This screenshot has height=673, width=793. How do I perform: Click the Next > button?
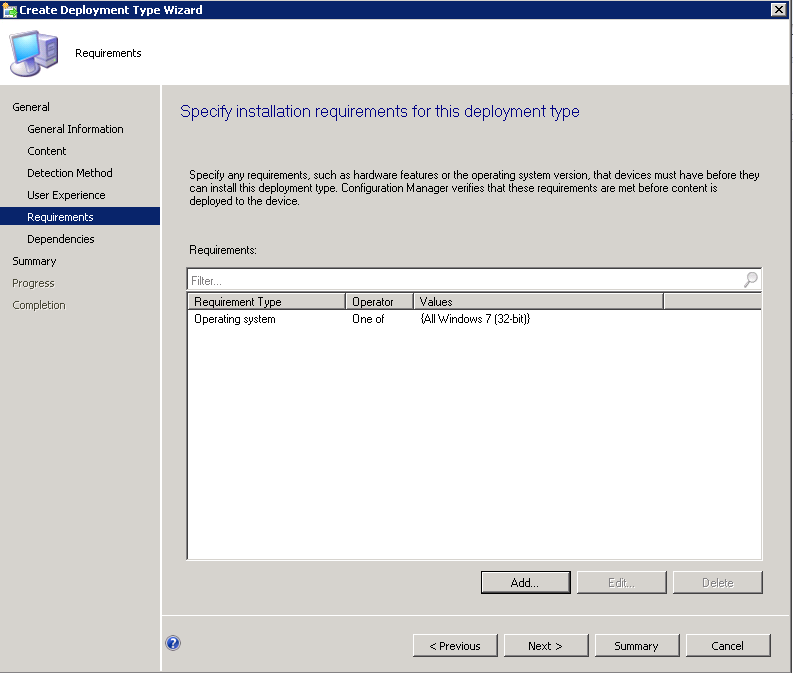click(x=545, y=646)
